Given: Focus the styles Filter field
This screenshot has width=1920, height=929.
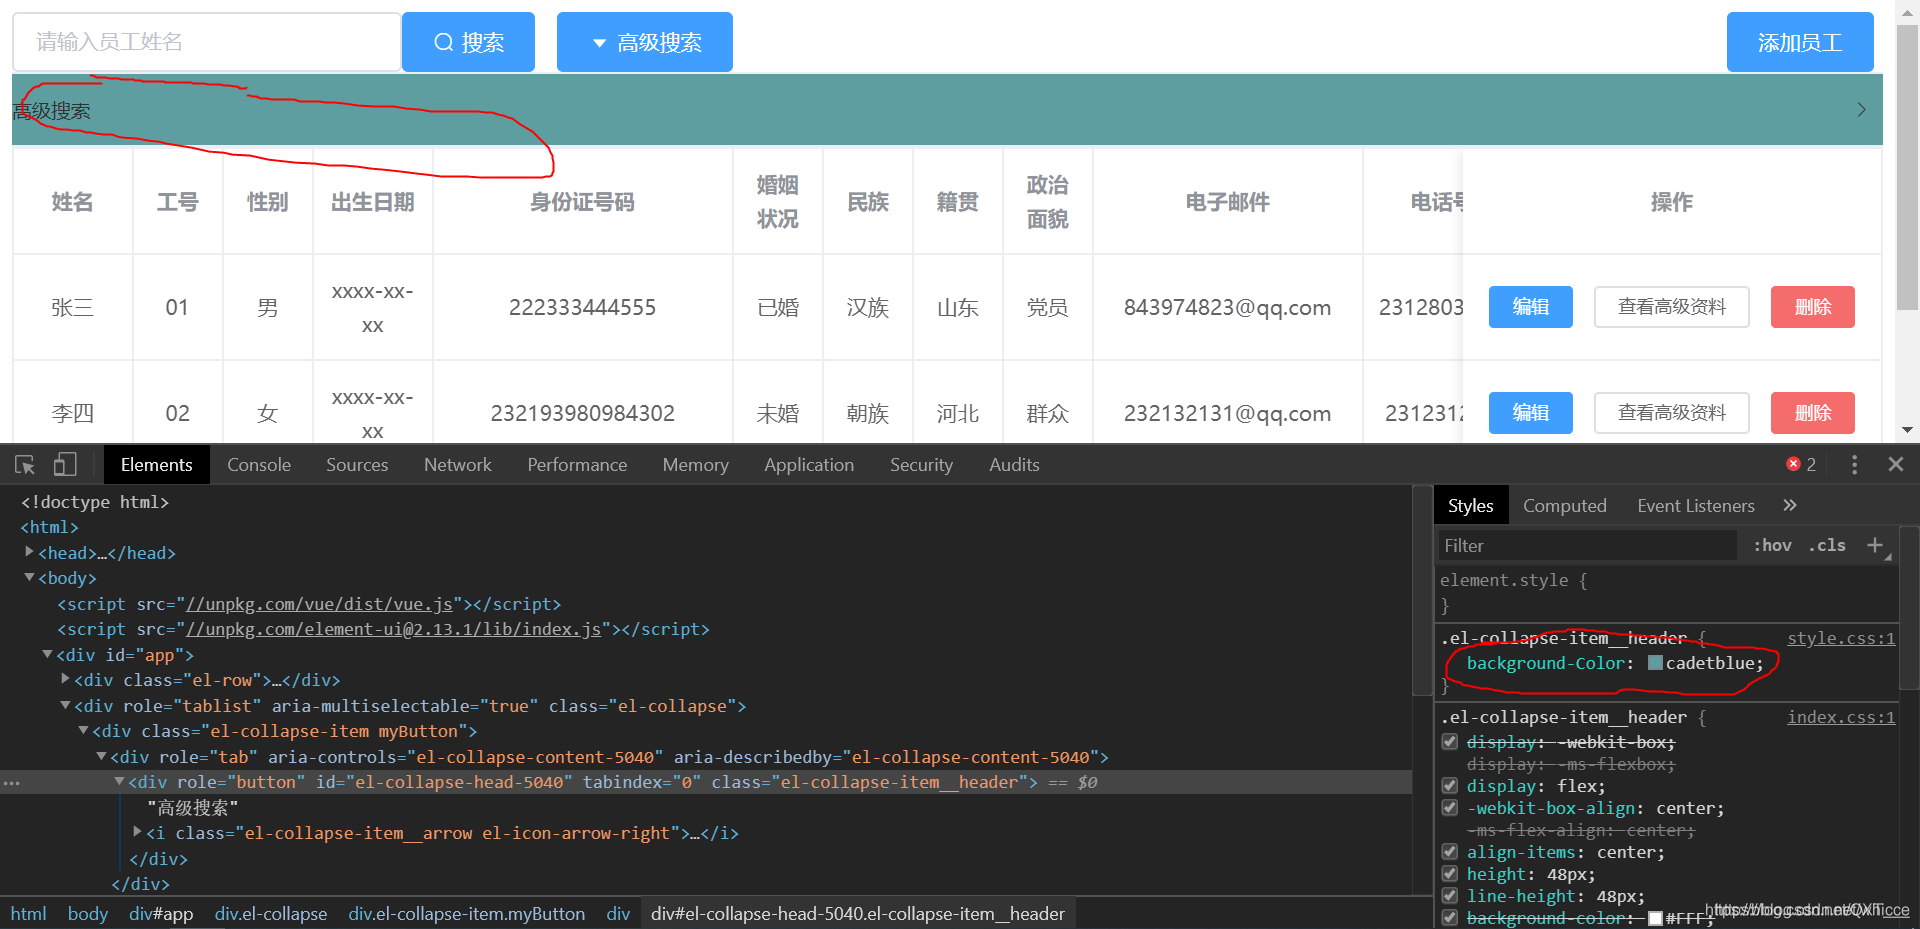Looking at the screenshot, I should pyautogui.click(x=1586, y=546).
